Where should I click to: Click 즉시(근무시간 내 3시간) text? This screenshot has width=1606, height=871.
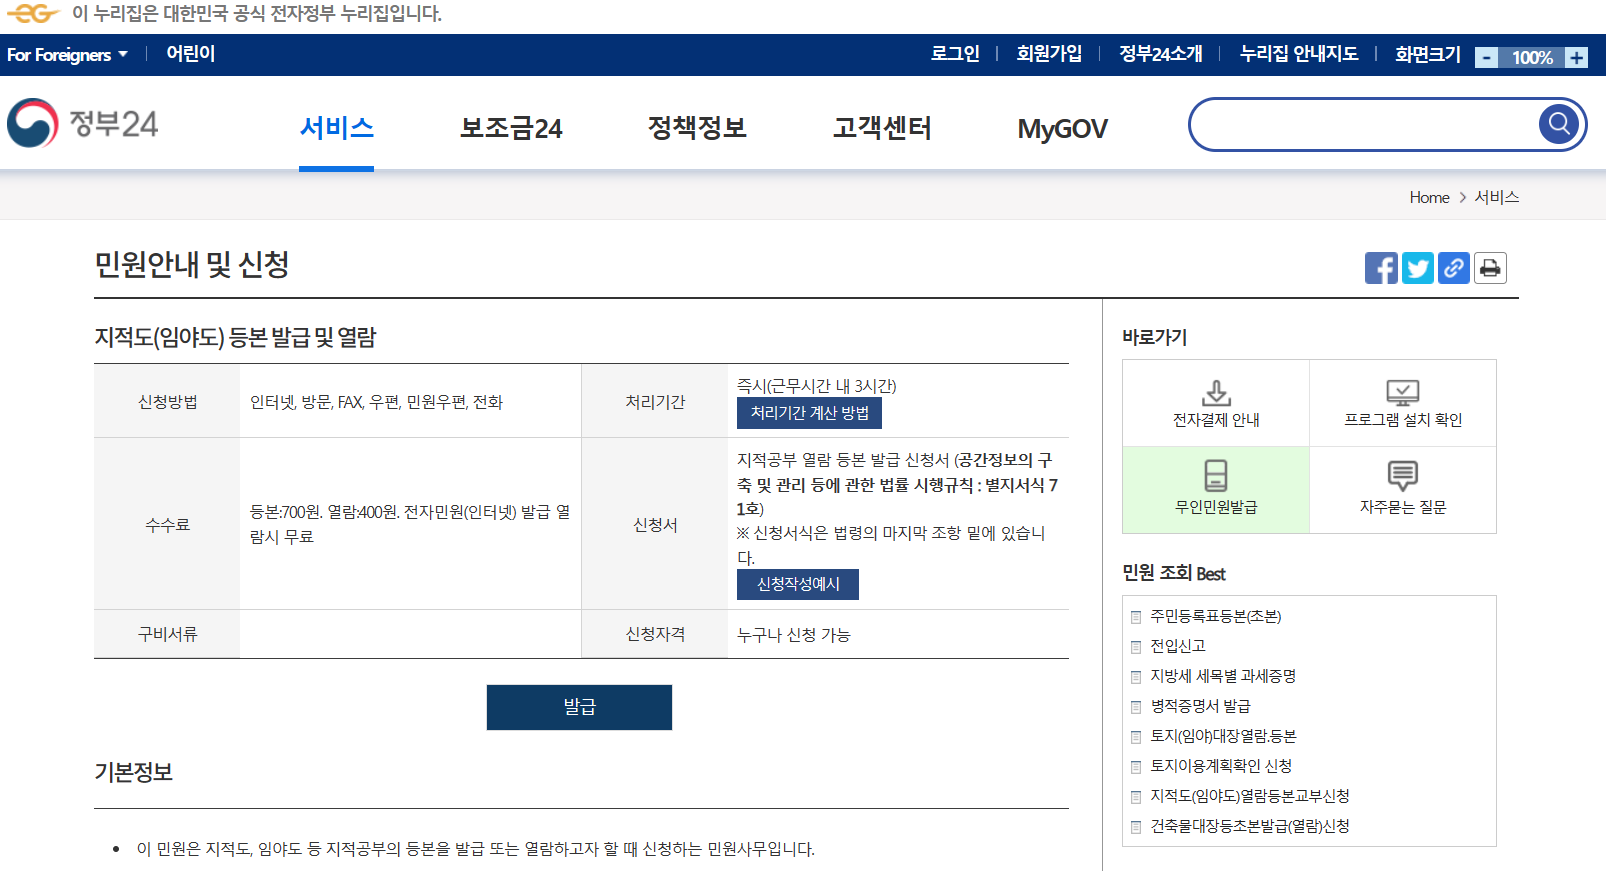click(816, 386)
